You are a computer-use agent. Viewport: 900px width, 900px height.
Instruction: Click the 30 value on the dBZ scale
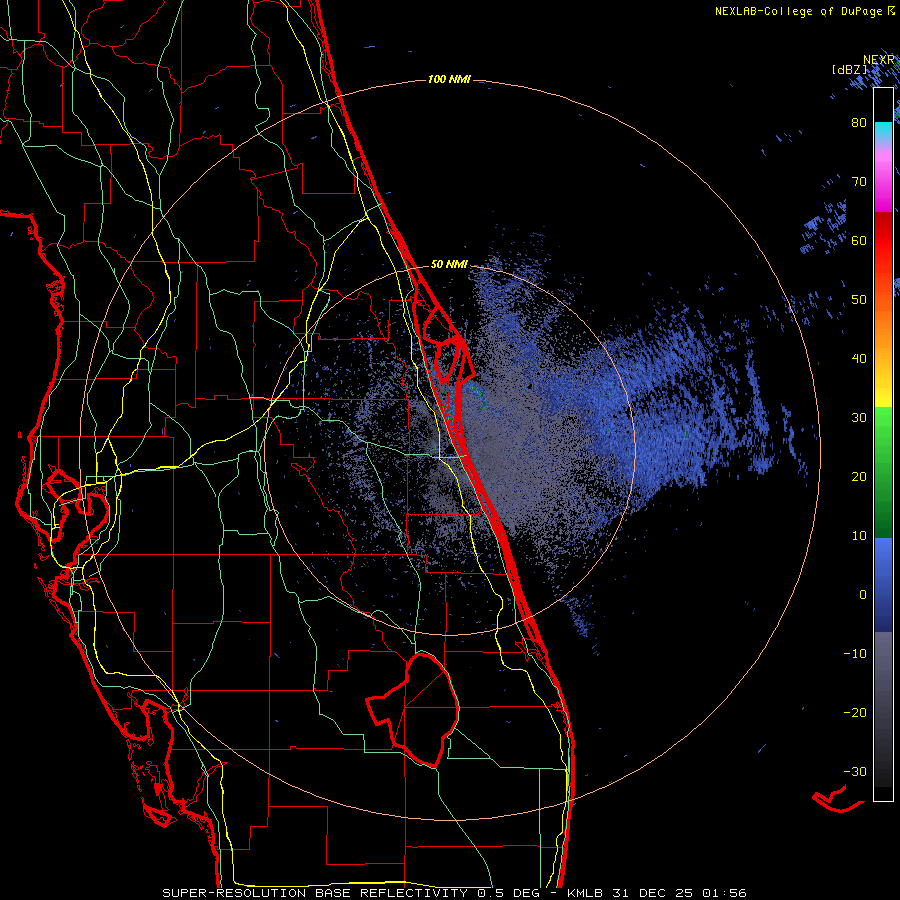point(859,418)
